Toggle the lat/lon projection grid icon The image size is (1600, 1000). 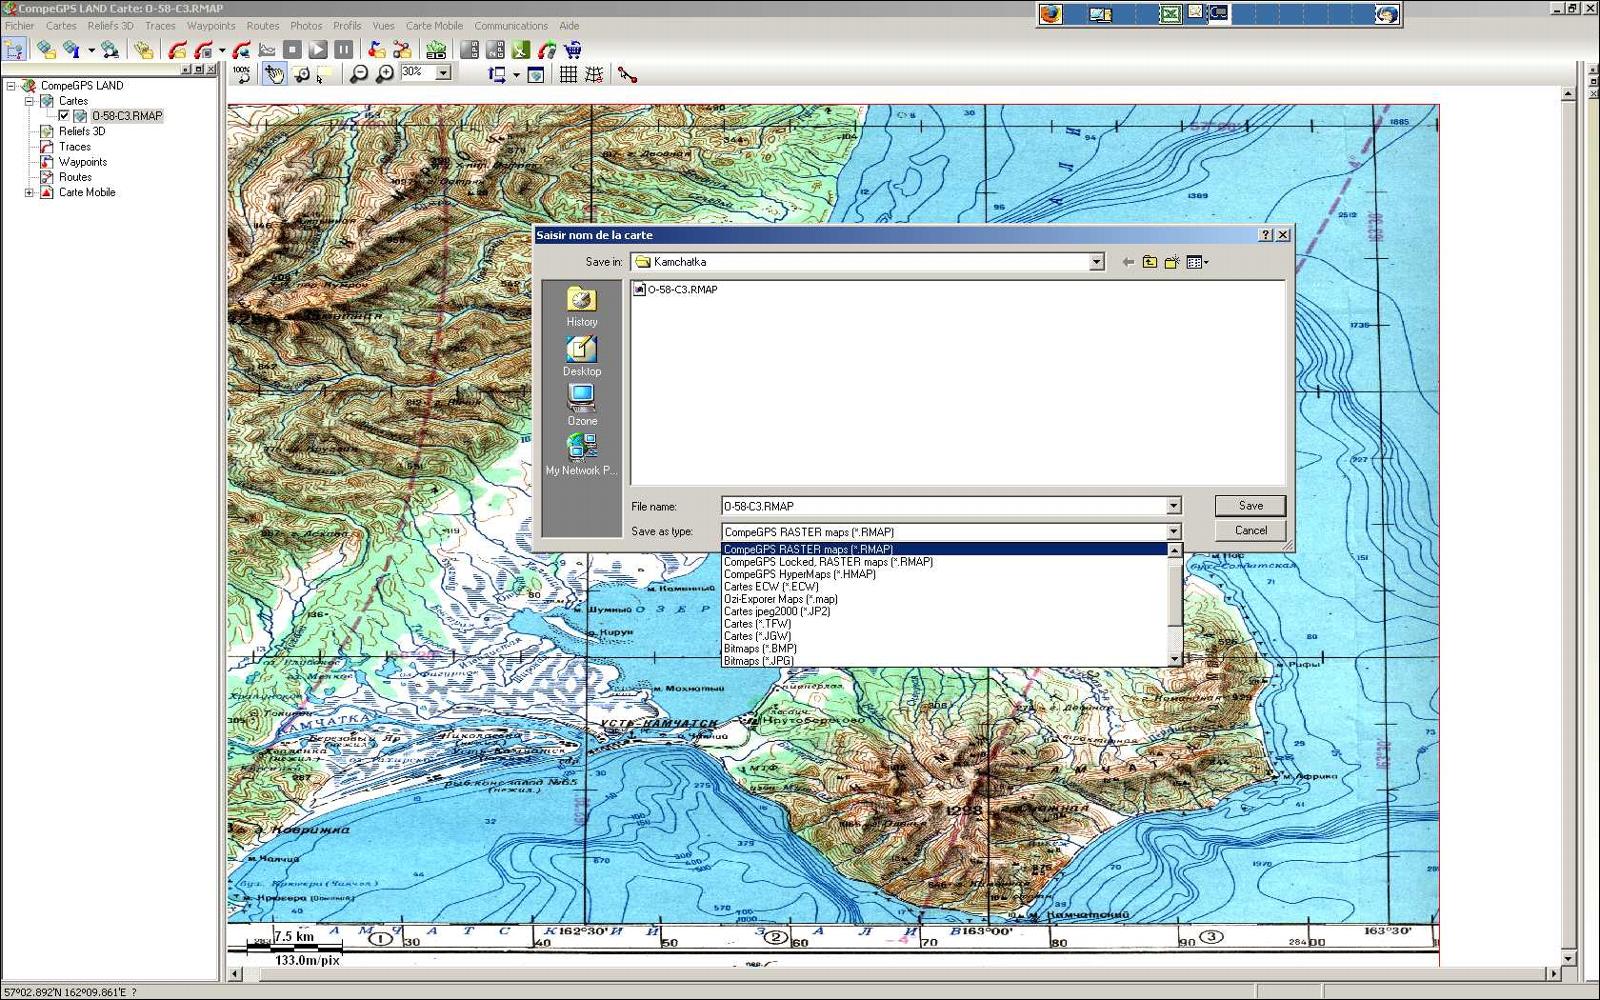point(594,74)
